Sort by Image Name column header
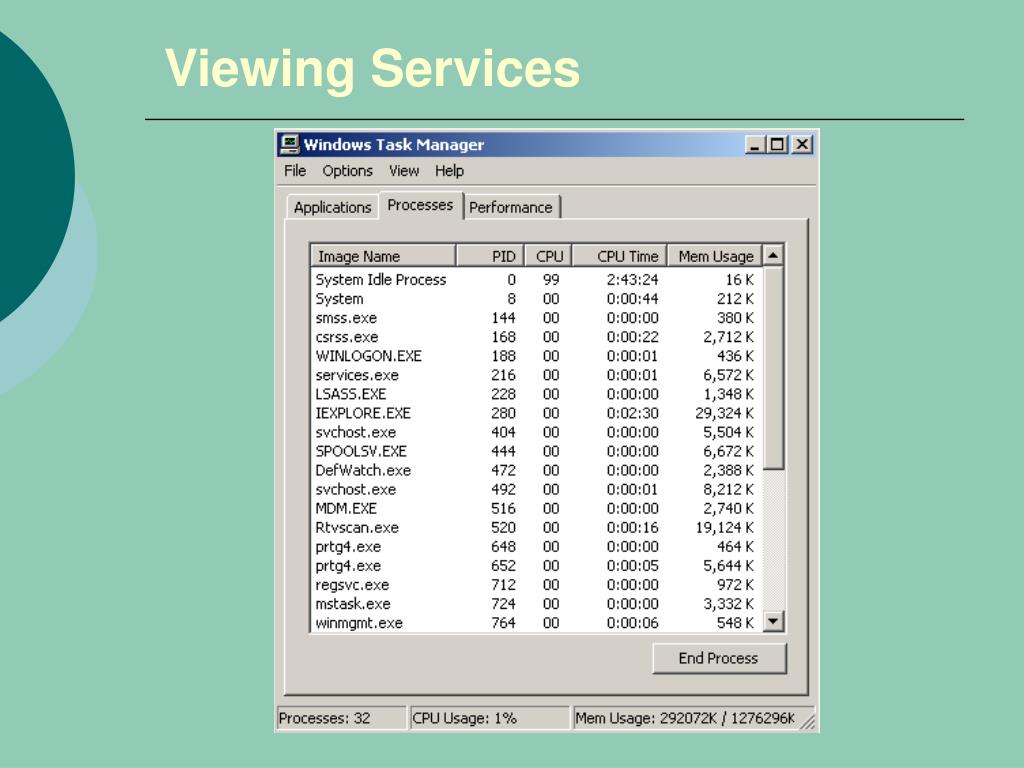Screen dimensions: 1024x768 383,256
